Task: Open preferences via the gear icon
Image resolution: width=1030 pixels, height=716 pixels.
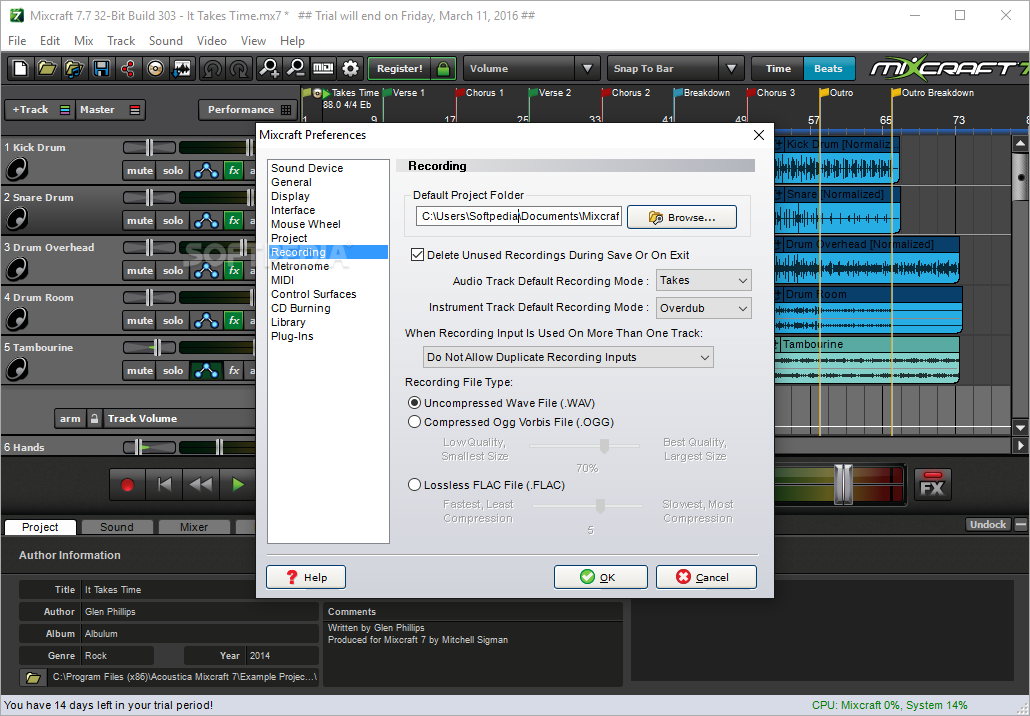Action: tap(351, 68)
